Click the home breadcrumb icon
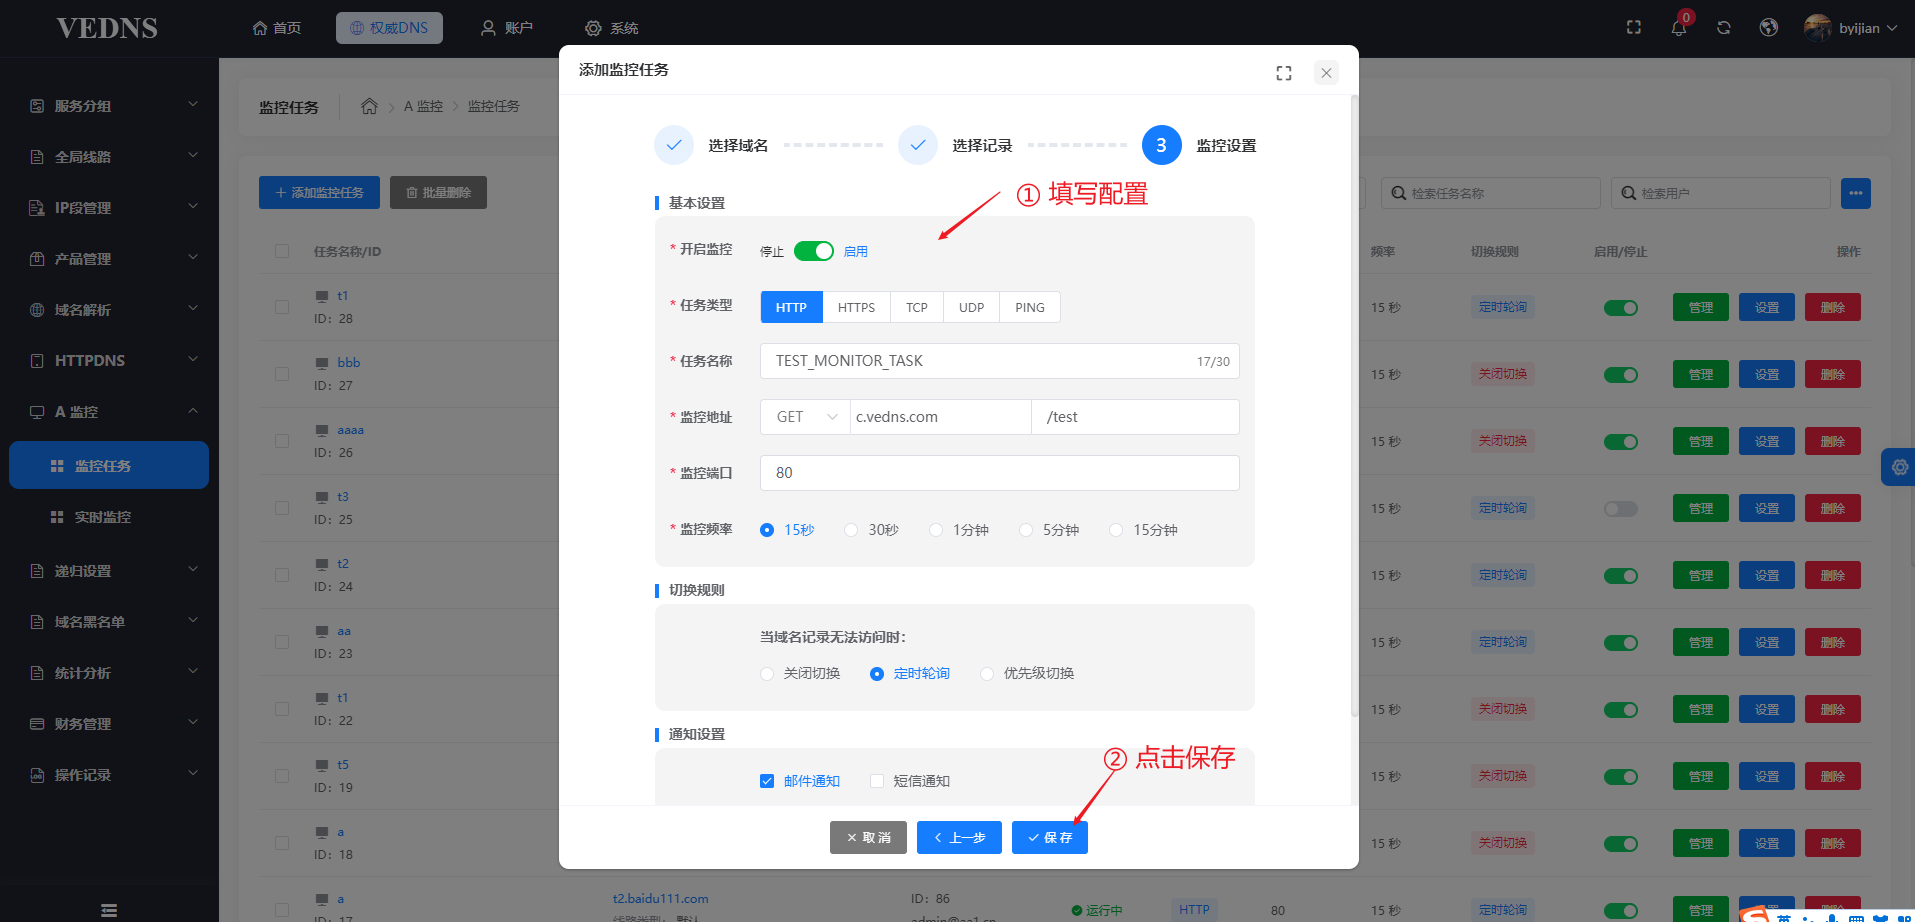The image size is (1915, 922). click(369, 106)
